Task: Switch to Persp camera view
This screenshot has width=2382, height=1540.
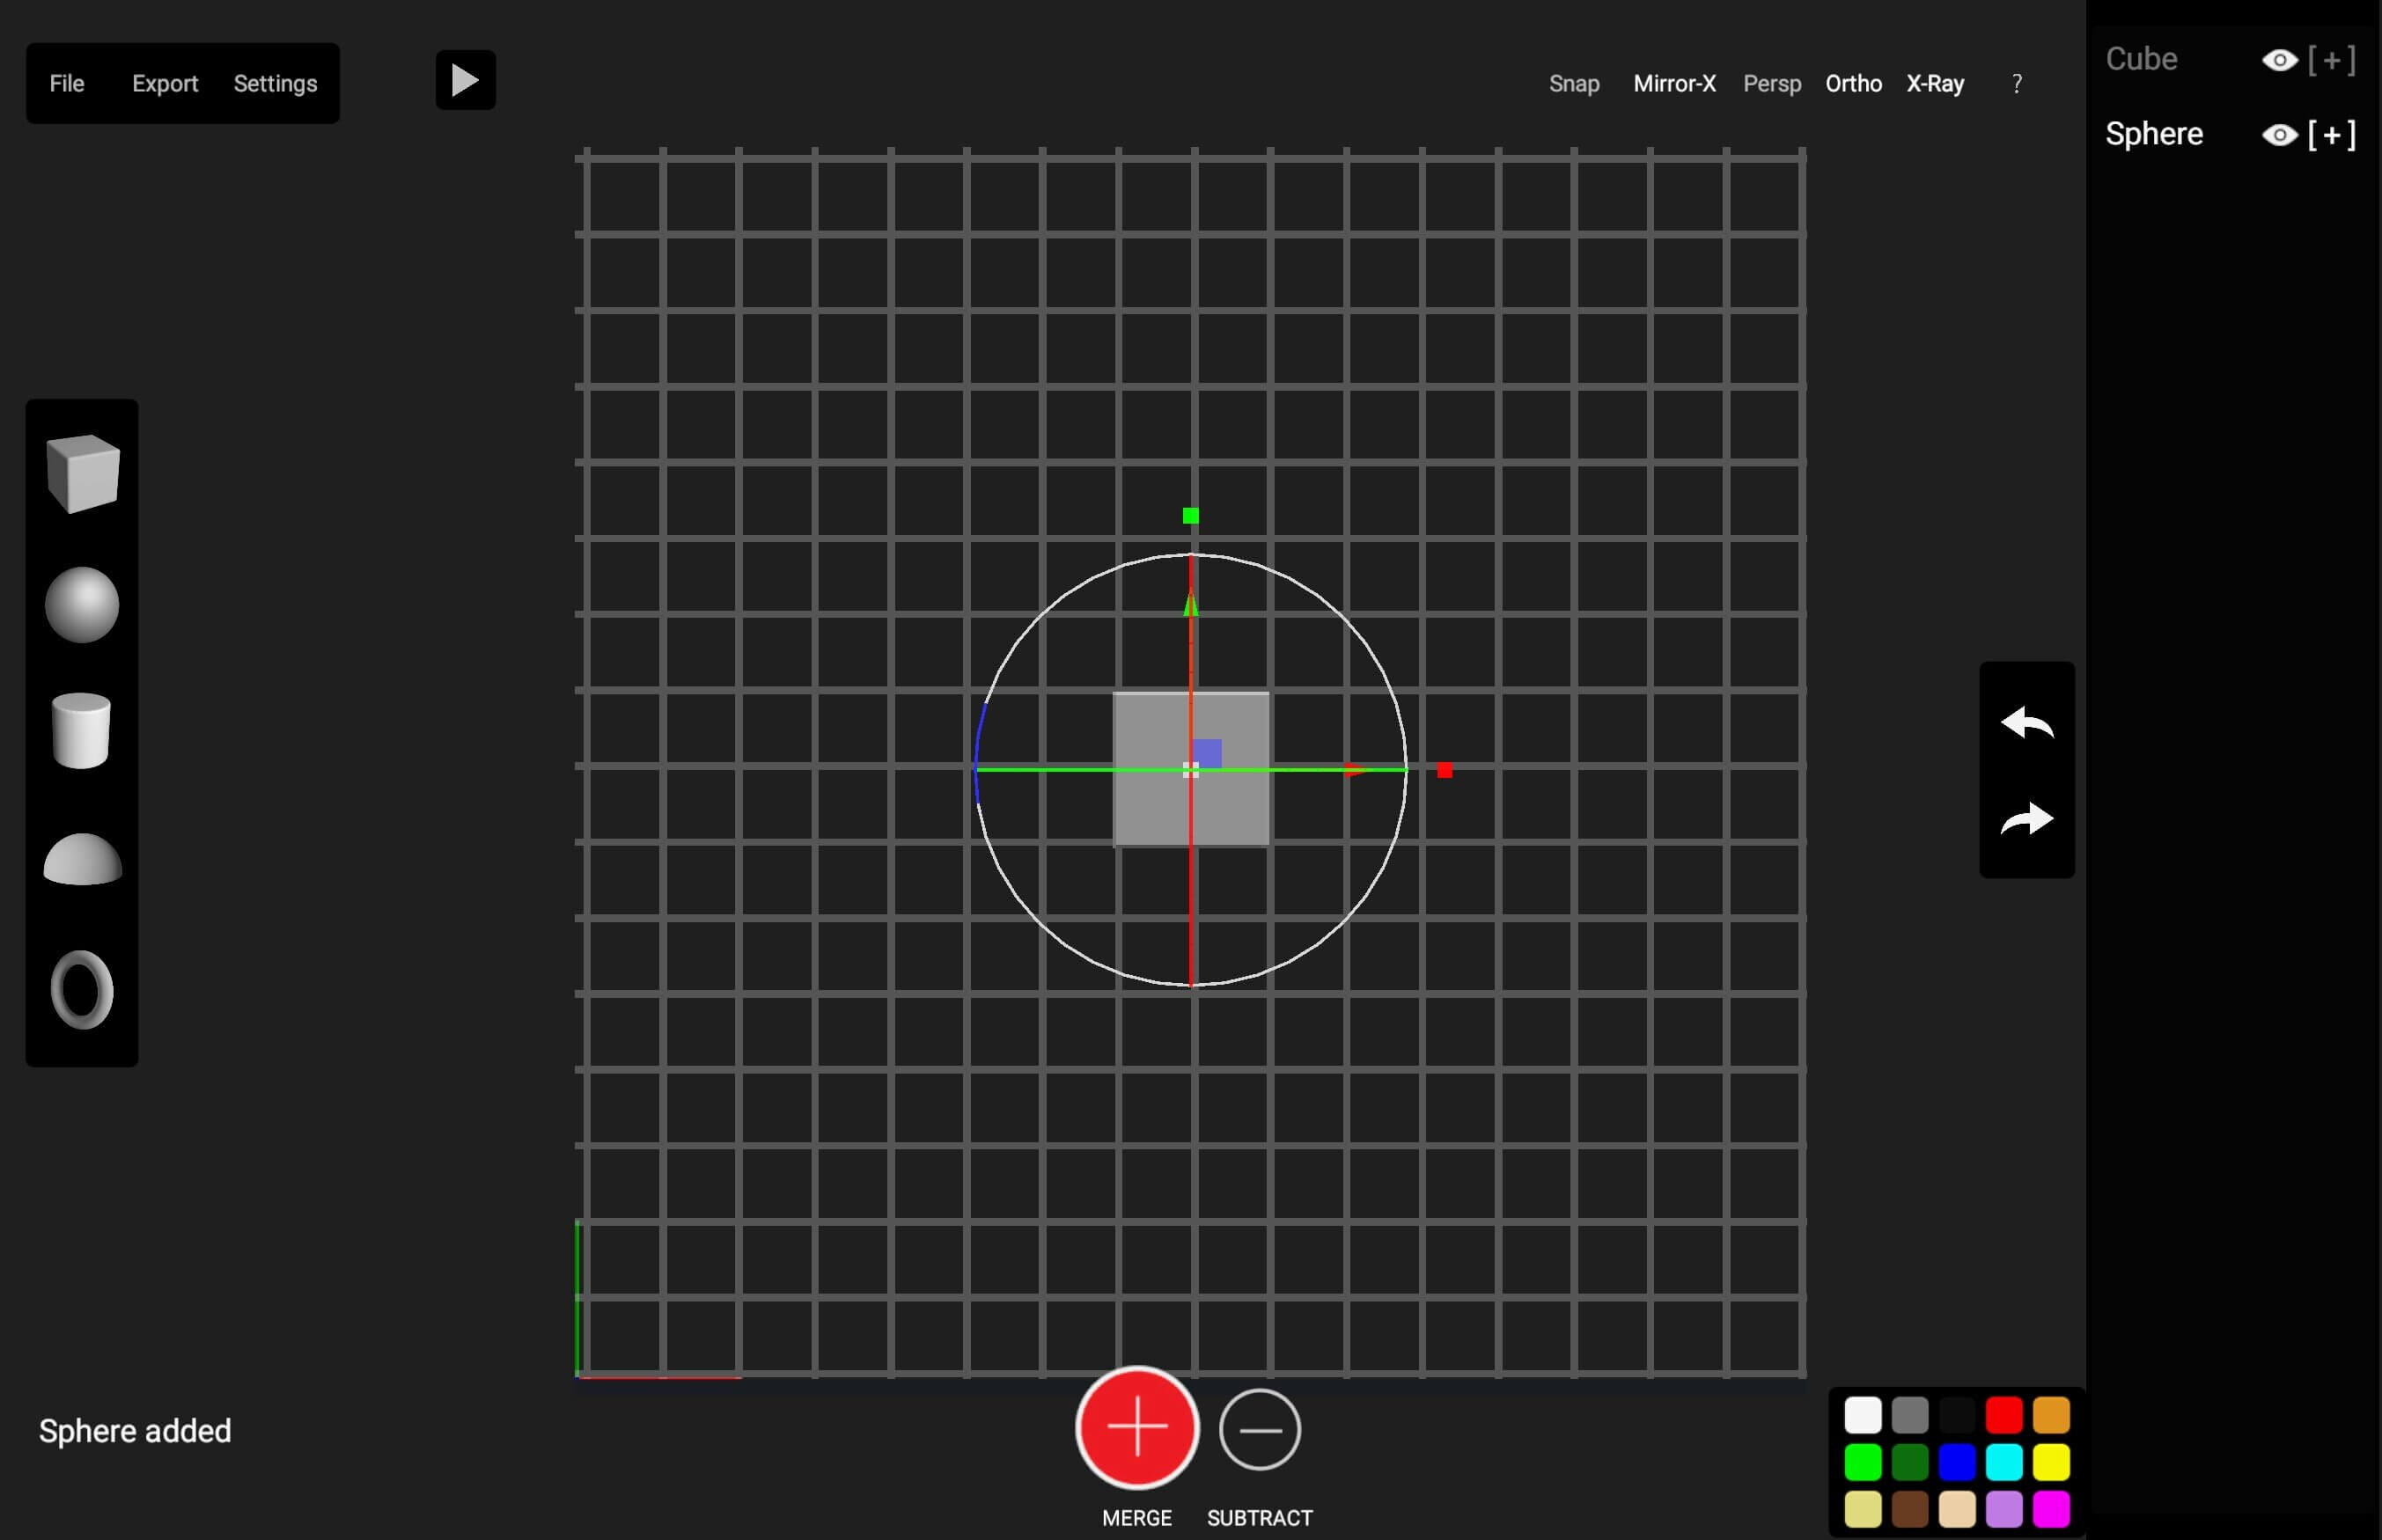Action: [x=1772, y=84]
